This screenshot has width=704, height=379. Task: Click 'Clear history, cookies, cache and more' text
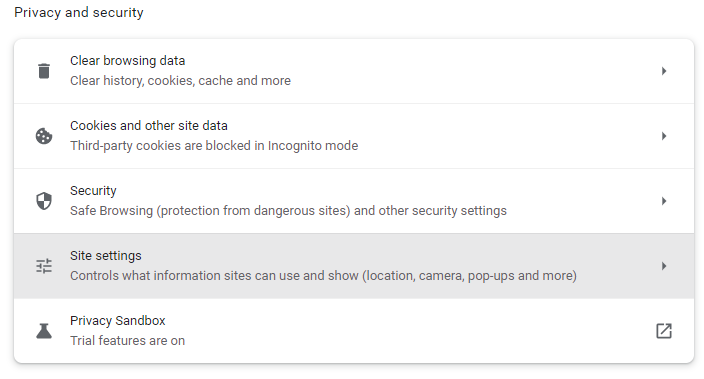pyautogui.click(x=180, y=81)
